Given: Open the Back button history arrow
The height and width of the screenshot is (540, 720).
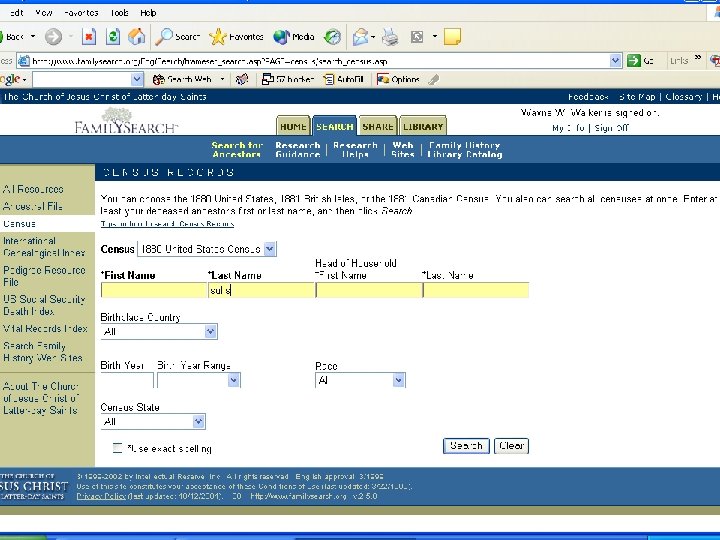Looking at the screenshot, I should pyautogui.click(x=33, y=36).
